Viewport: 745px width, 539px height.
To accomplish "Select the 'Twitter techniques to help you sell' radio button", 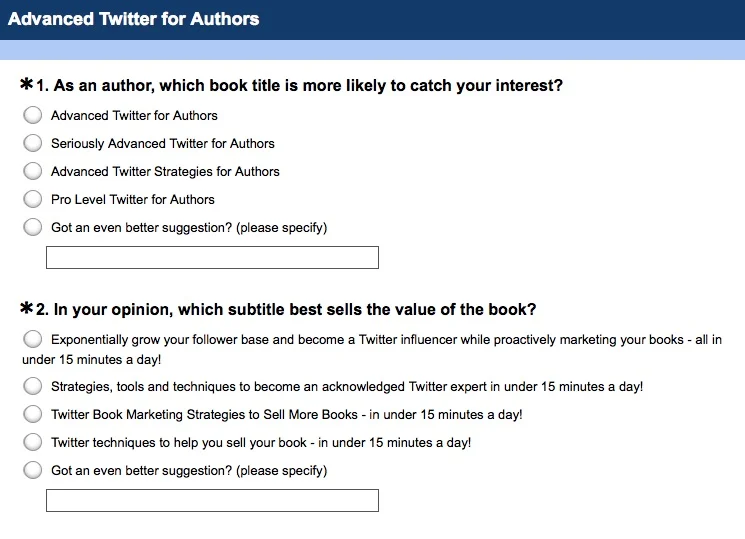I will (33, 442).
